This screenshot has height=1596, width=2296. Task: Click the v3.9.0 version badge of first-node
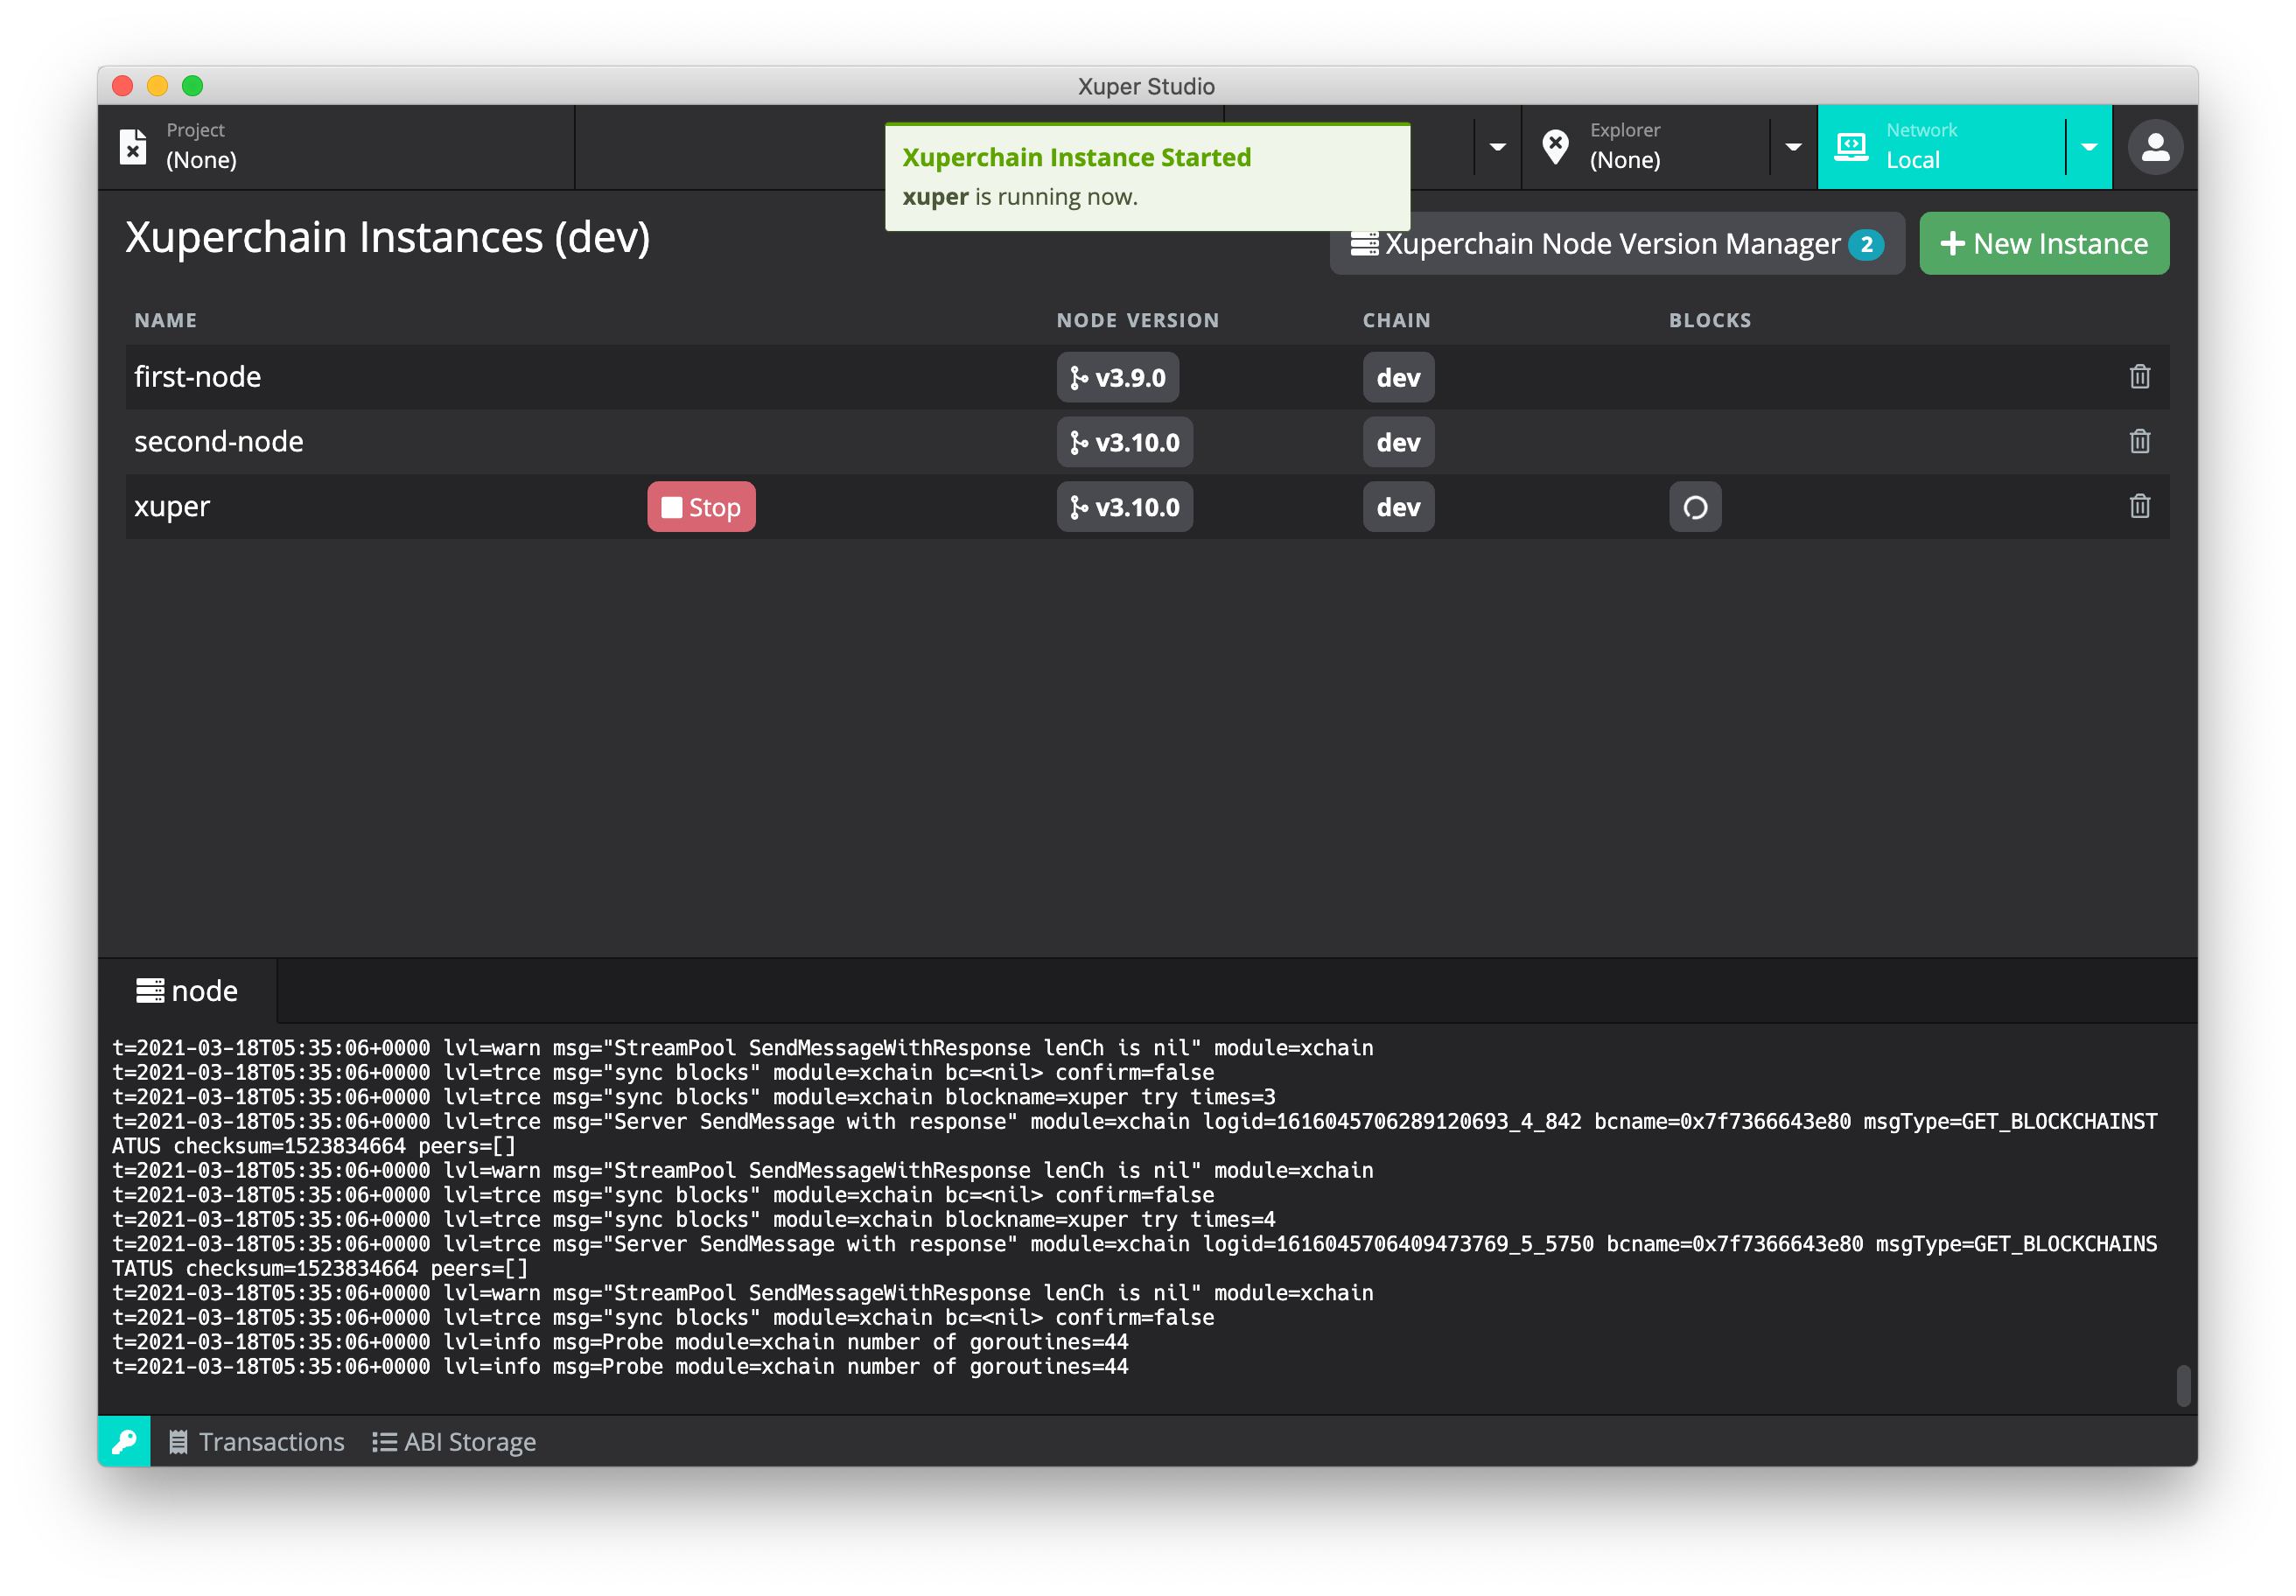(1117, 378)
